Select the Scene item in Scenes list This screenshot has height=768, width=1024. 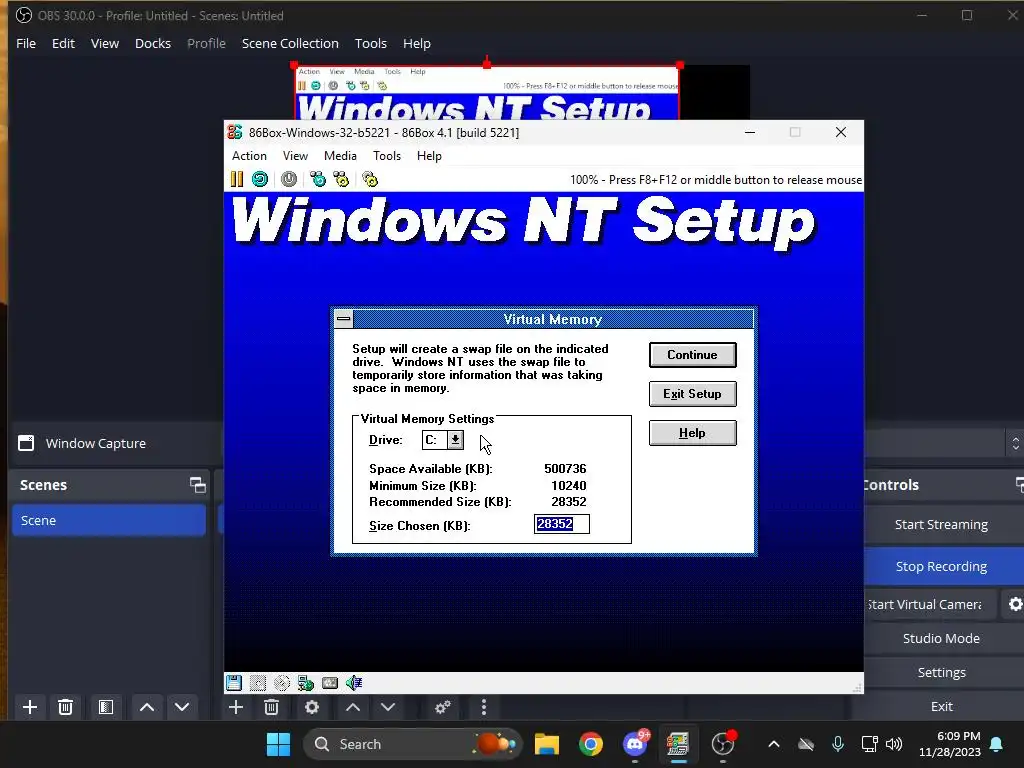[108, 520]
